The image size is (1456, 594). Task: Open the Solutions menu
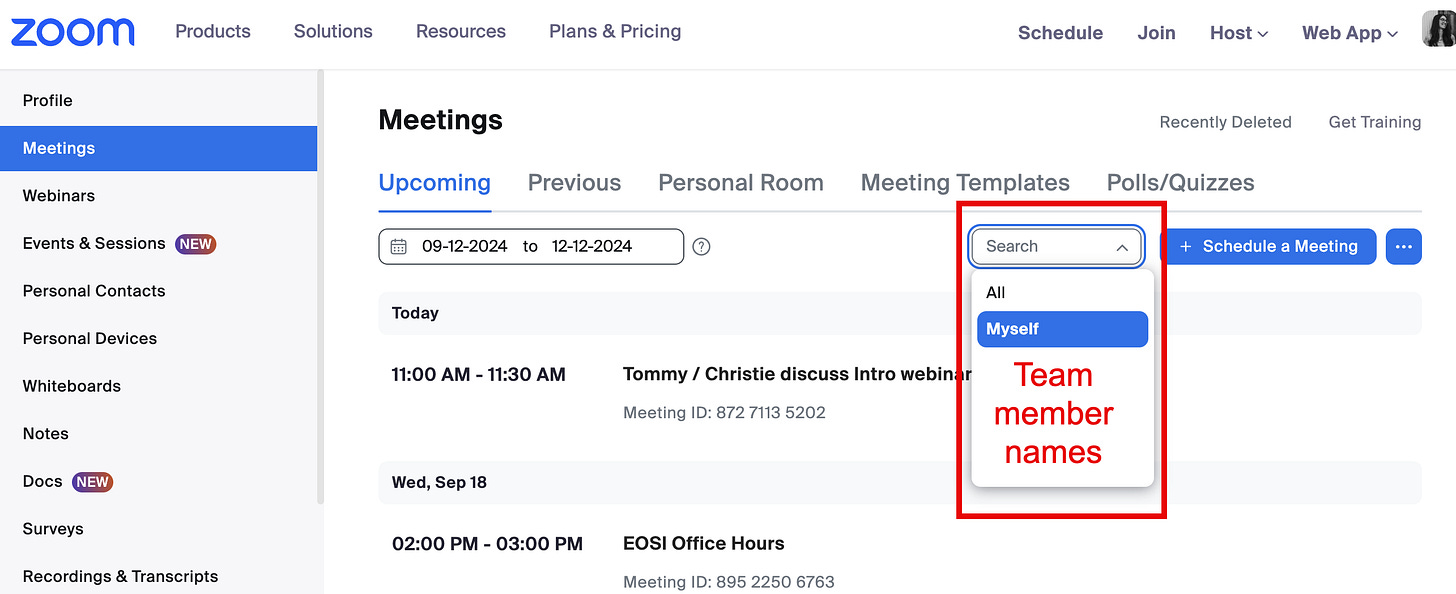pyautogui.click(x=333, y=31)
